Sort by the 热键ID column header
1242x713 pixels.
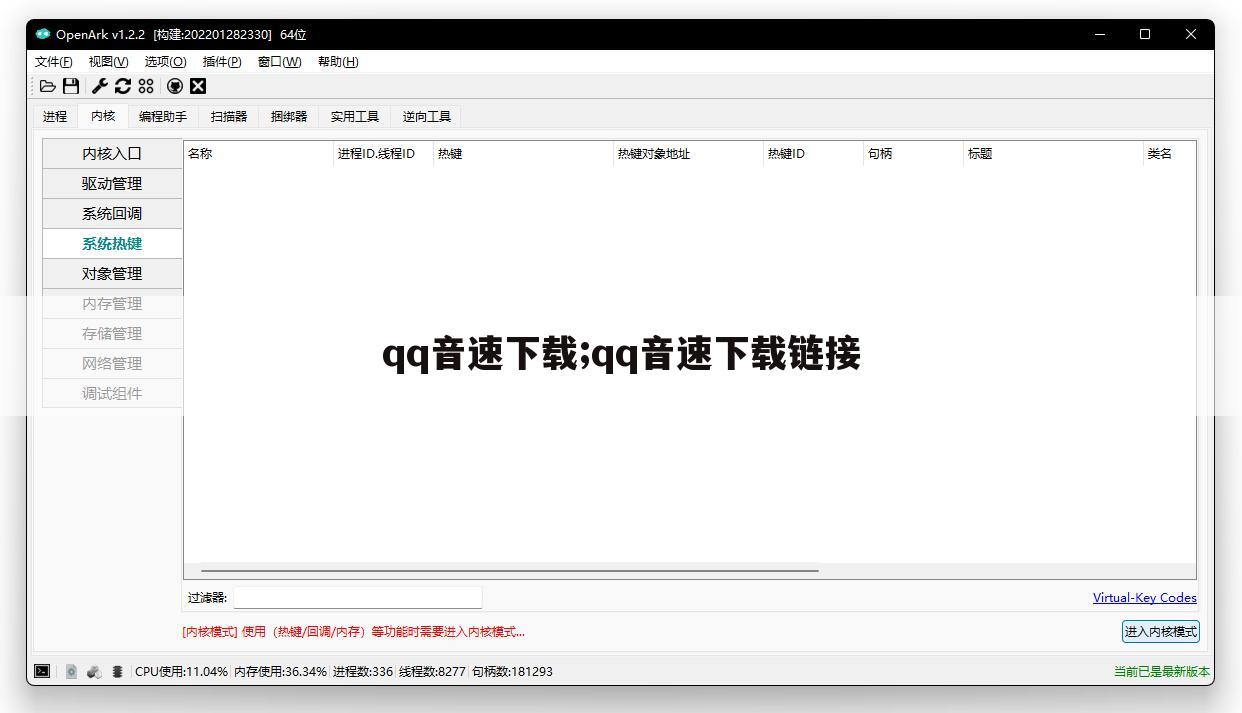pos(814,154)
